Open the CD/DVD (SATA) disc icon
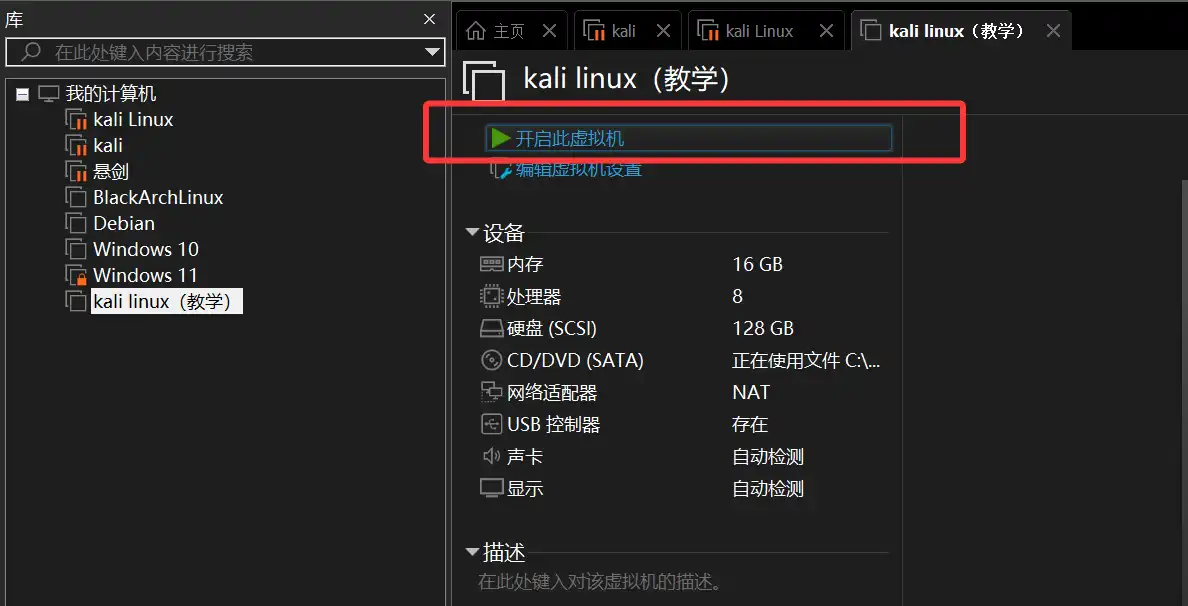The width and height of the screenshot is (1188, 606). [492, 361]
